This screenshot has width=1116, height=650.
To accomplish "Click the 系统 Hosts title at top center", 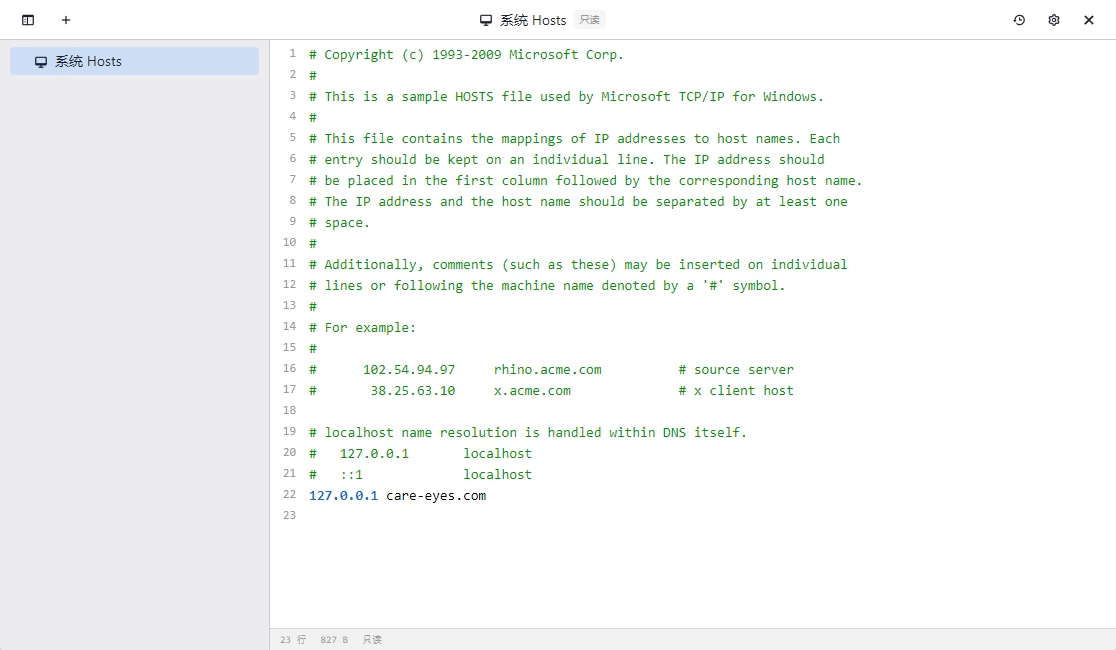I will [x=533, y=20].
